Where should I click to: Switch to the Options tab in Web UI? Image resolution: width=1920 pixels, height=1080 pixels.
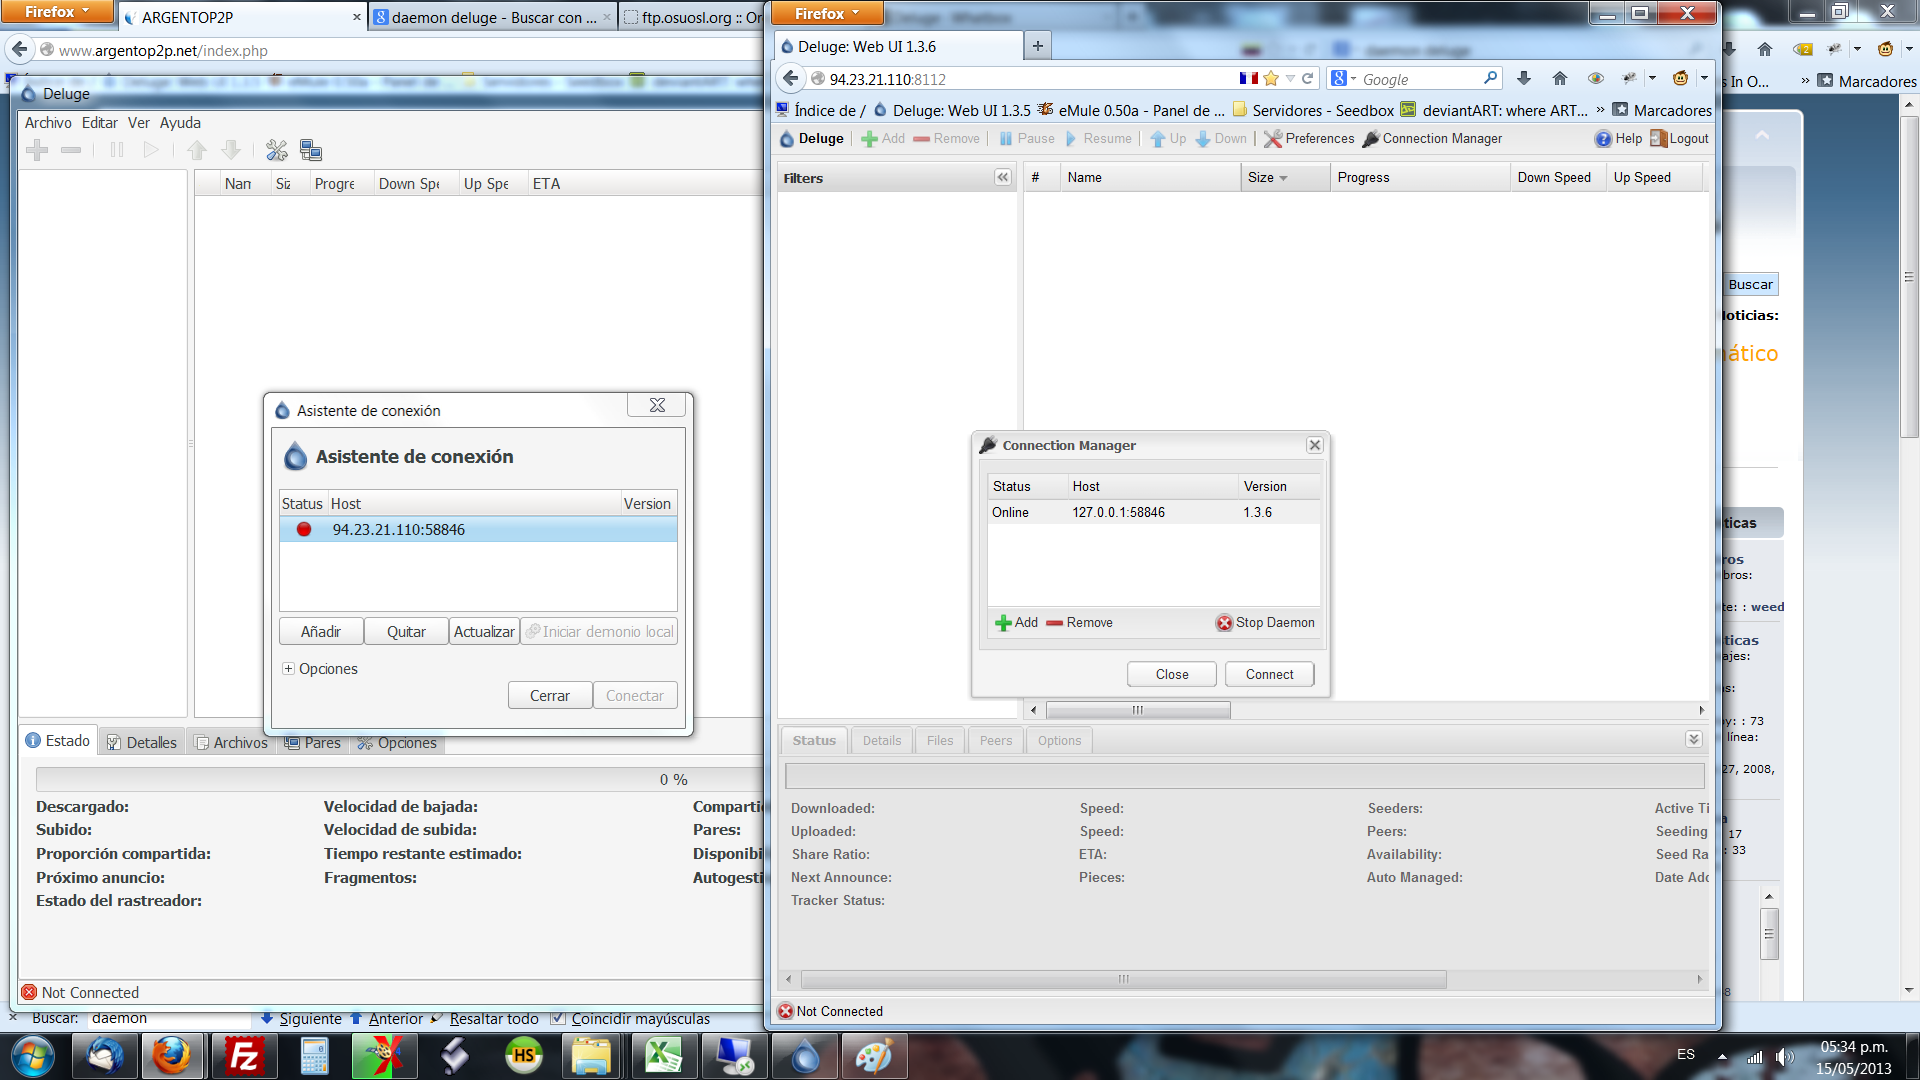1059,740
